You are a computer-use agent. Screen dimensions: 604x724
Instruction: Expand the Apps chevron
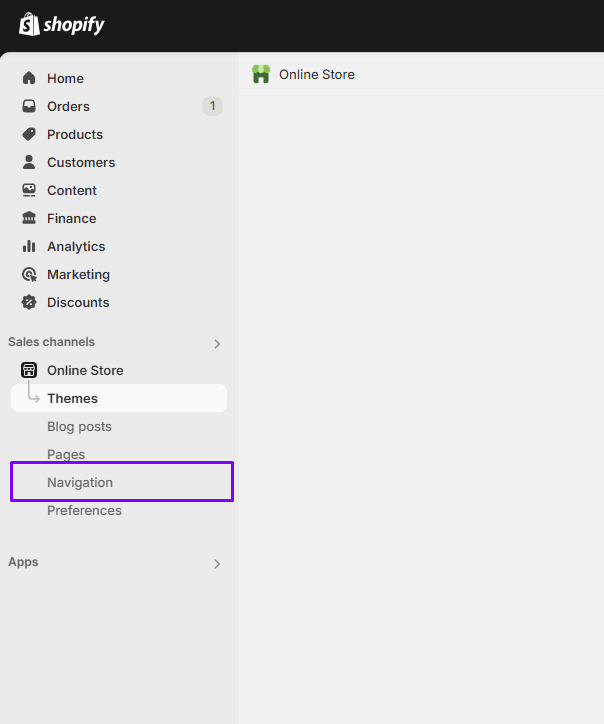click(x=217, y=563)
